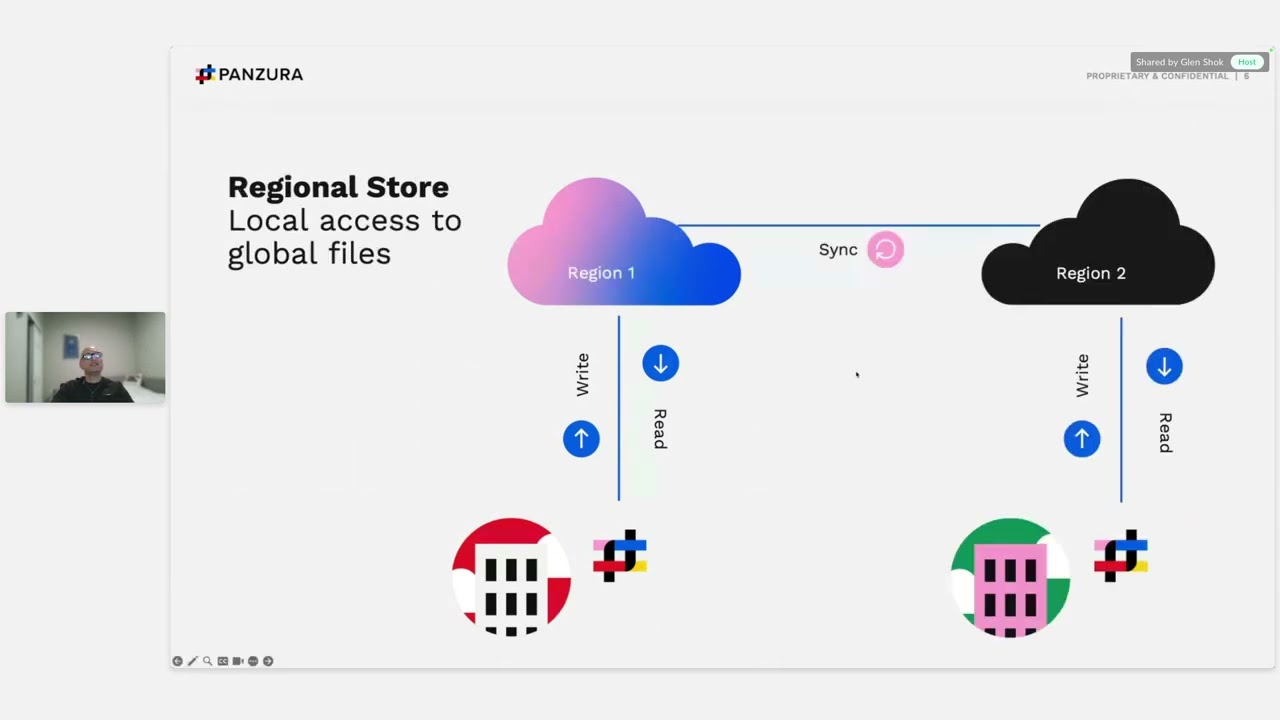Image resolution: width=1280 pixels, height=720 pixels.
Task: Advance to next slide using the forward arrow
Action: [x=268, y=661]
